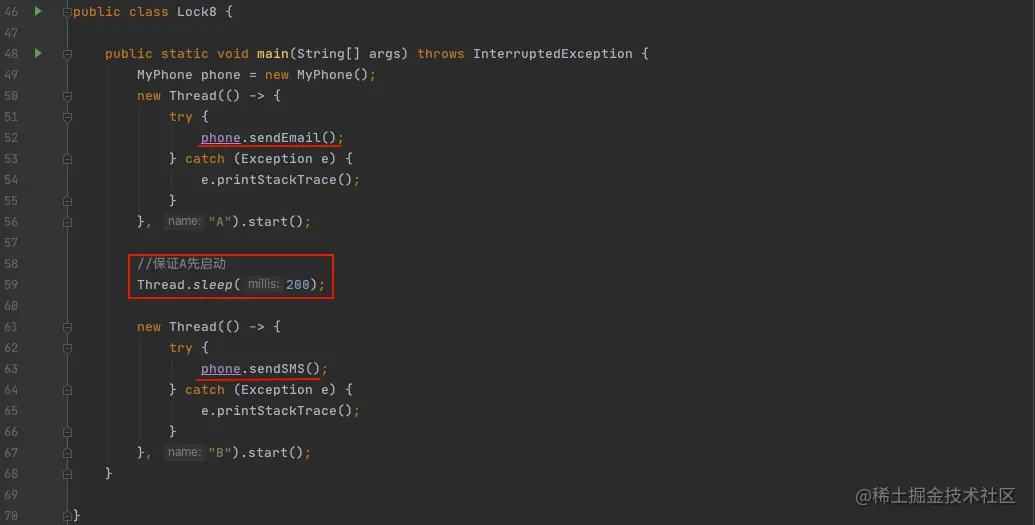Click the string "A" thread name
The image size is (1035, 525).
click(x=220, y=222)
